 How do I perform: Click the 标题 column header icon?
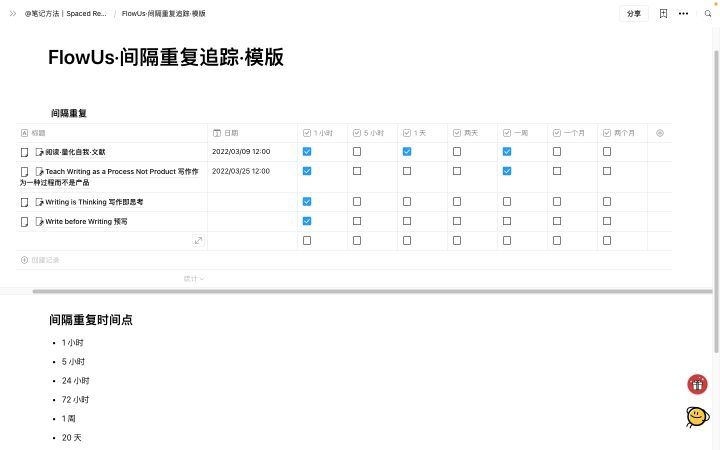[x=24, y=133]
